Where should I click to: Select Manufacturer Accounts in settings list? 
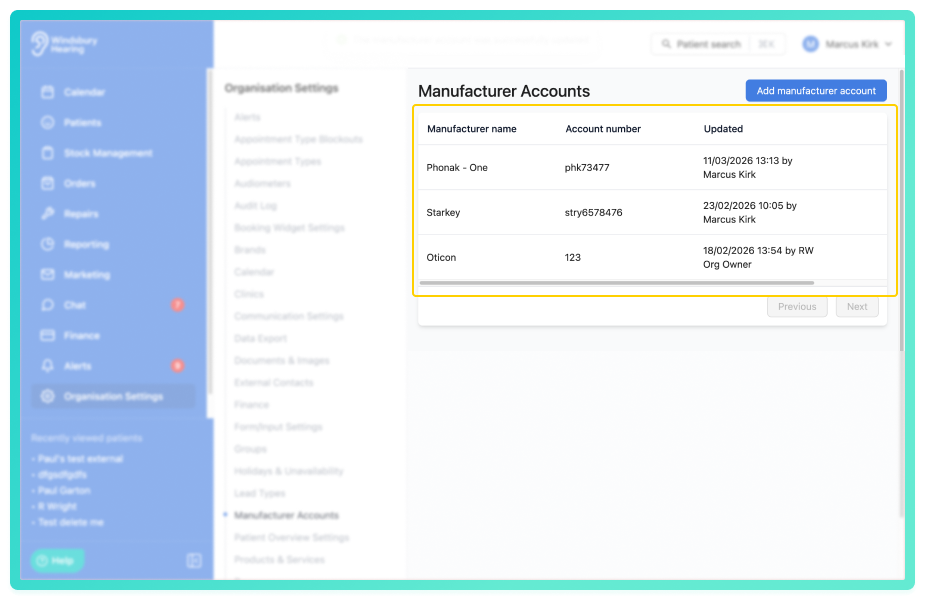(286, 516)
